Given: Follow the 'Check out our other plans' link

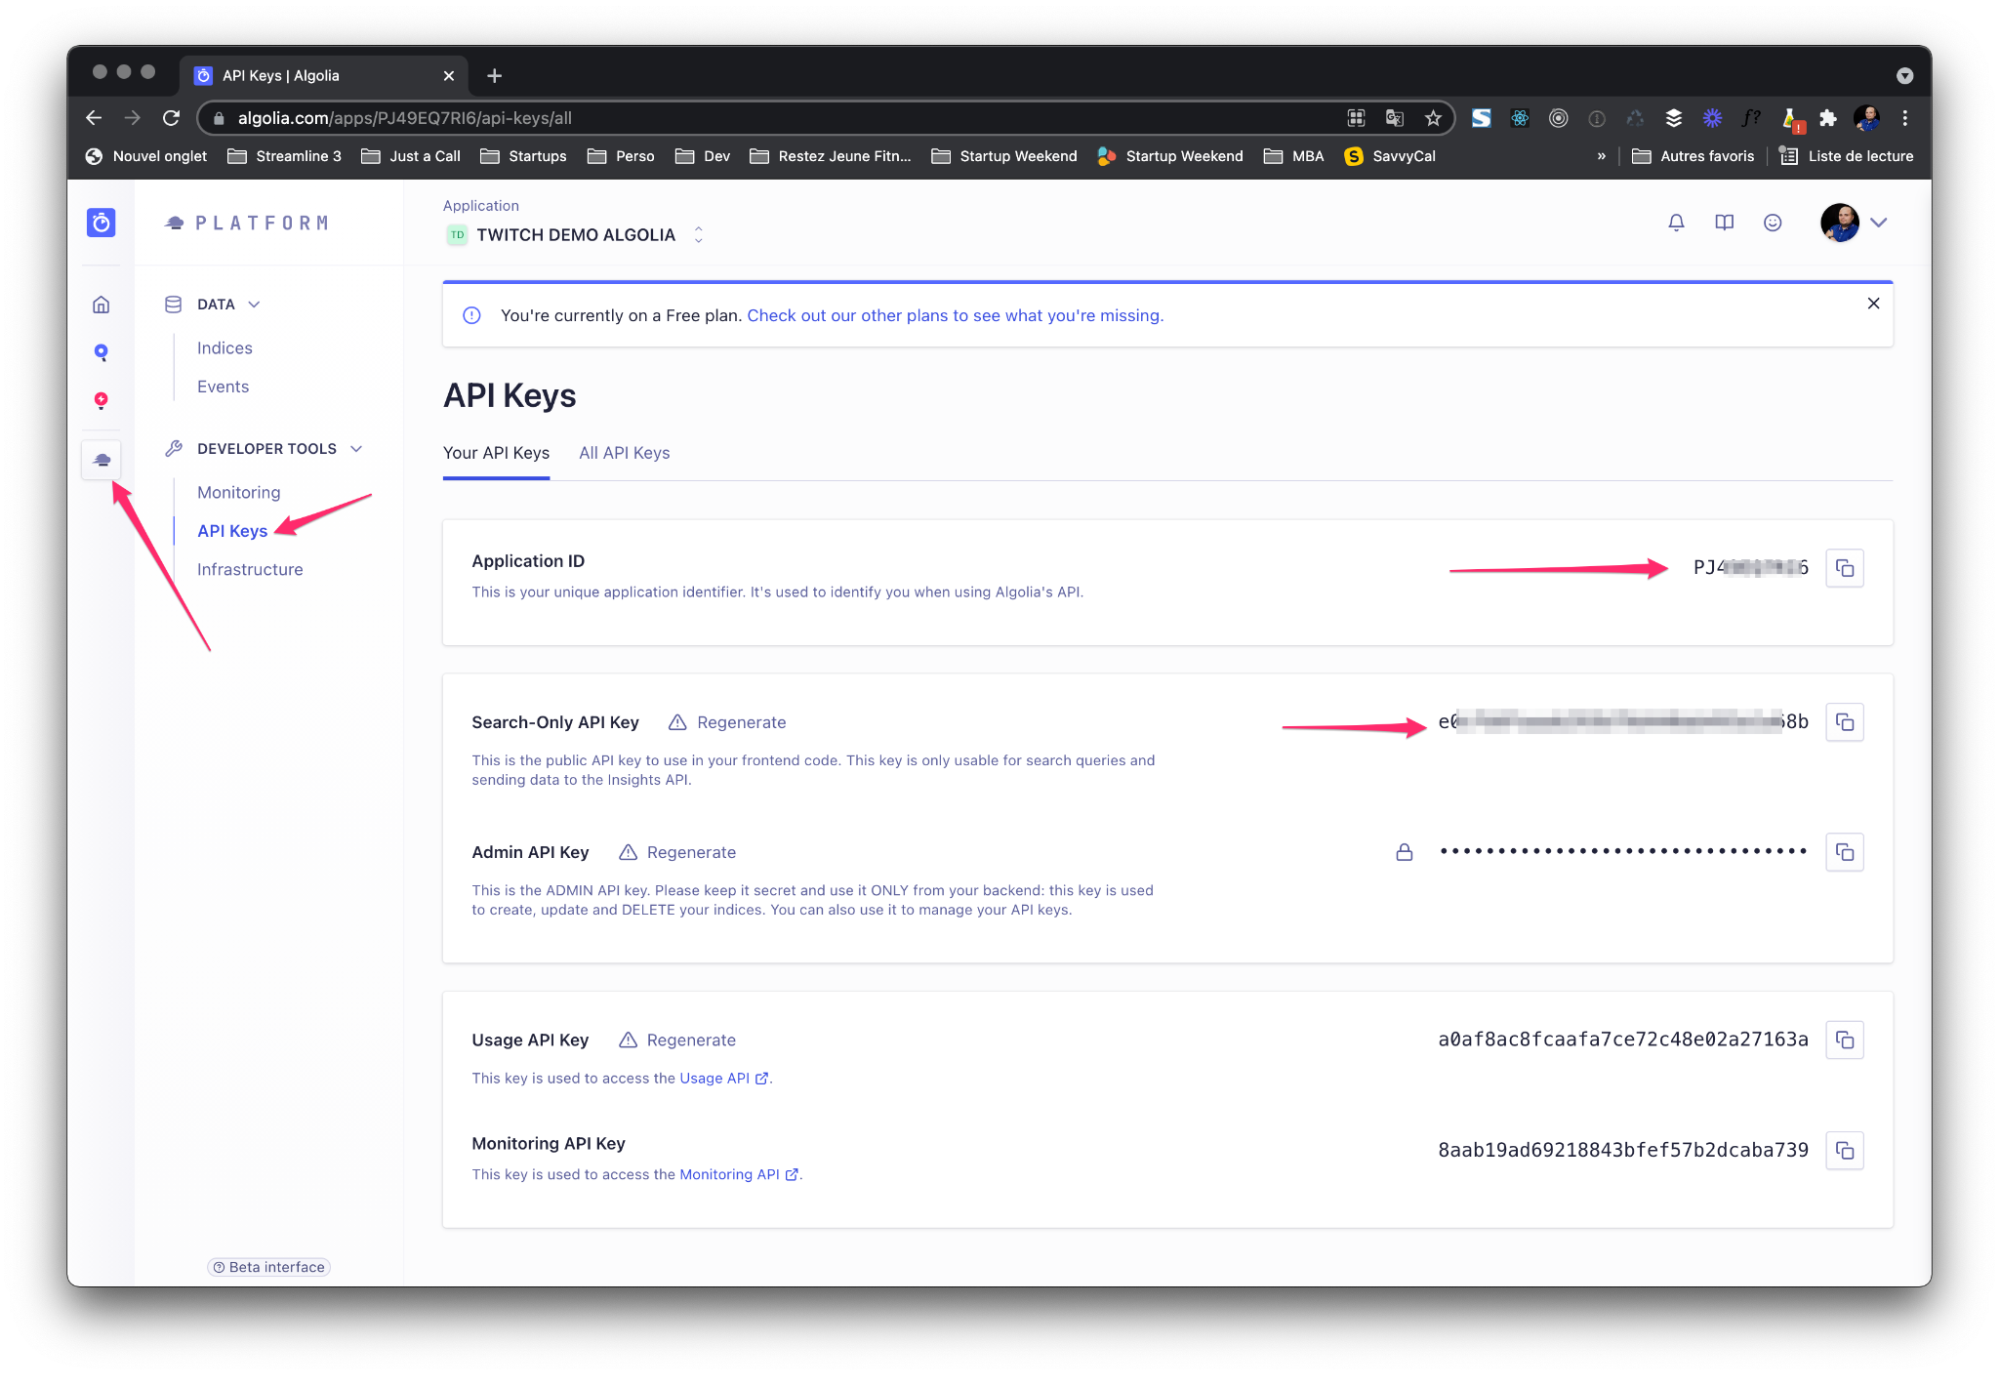Looking at the screenshot, I should coord(955,316).
